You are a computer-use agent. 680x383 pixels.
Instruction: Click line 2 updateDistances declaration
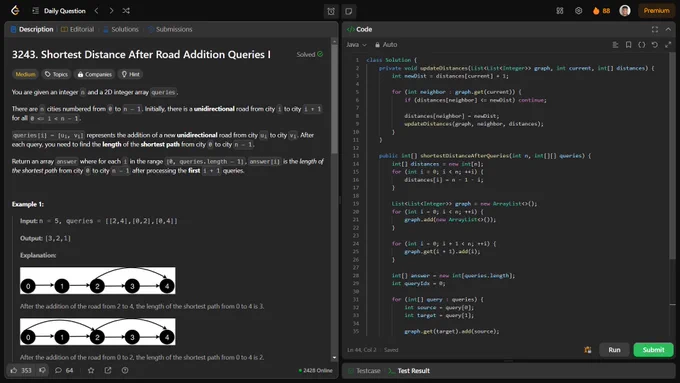517,68
